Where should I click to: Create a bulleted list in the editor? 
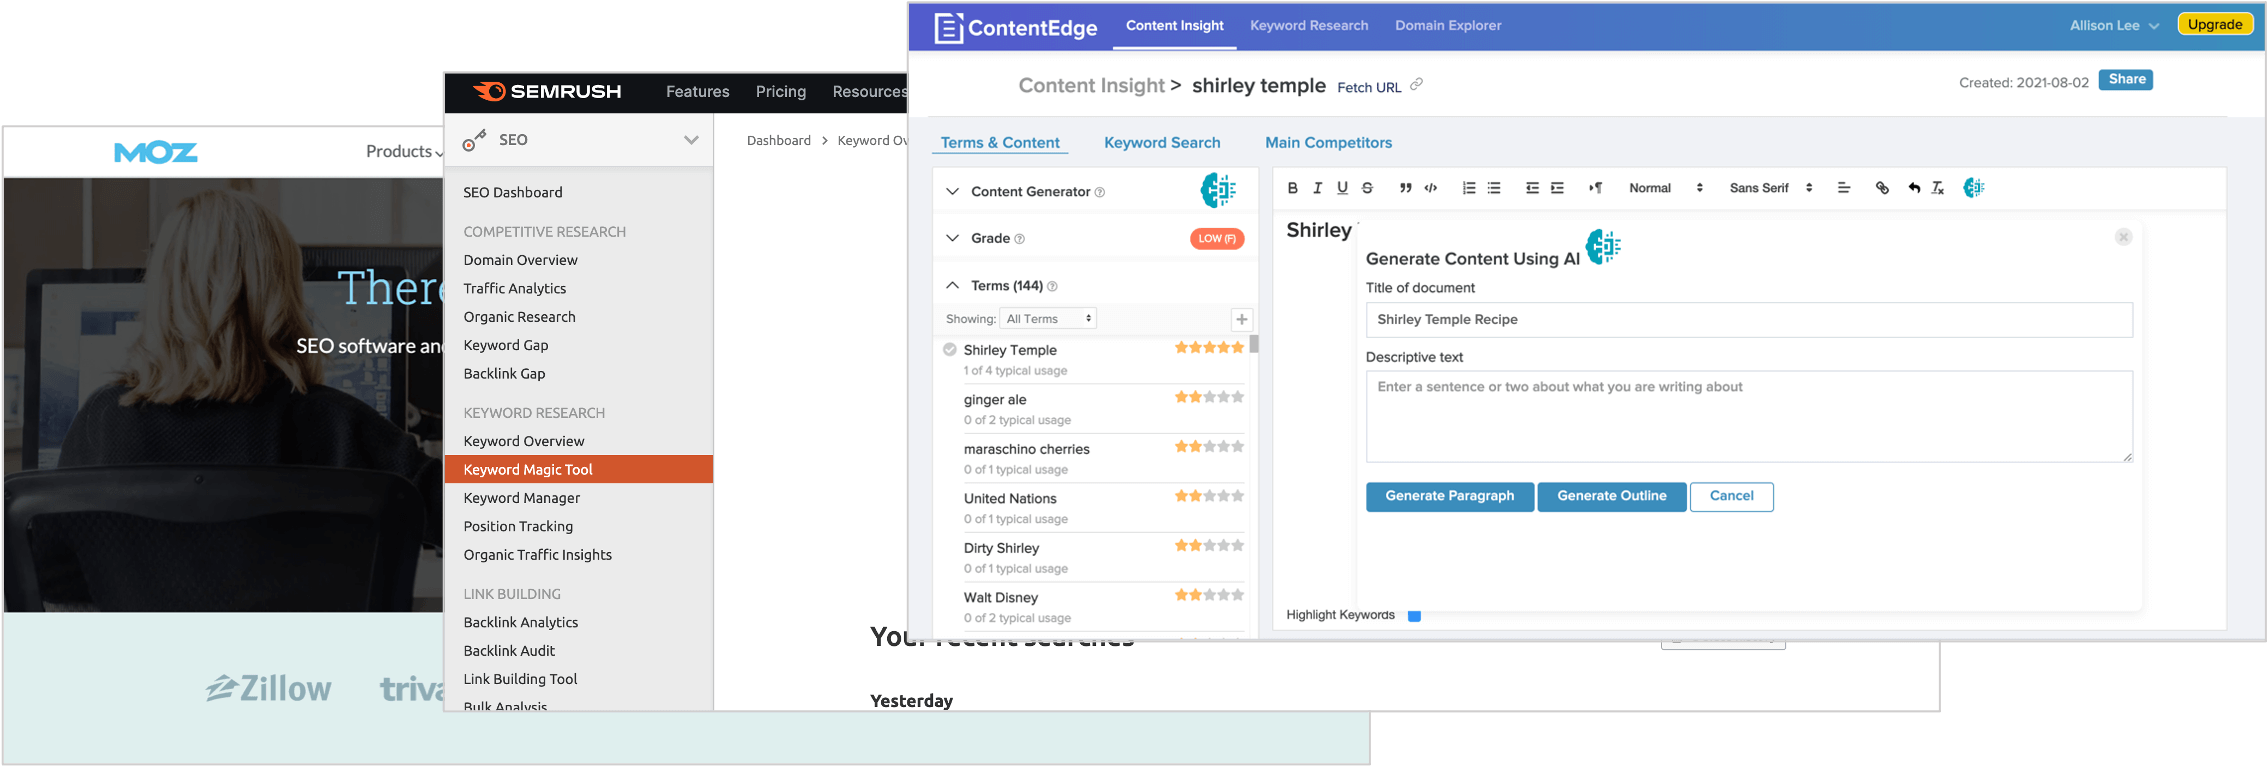[x=1494, y=188]
